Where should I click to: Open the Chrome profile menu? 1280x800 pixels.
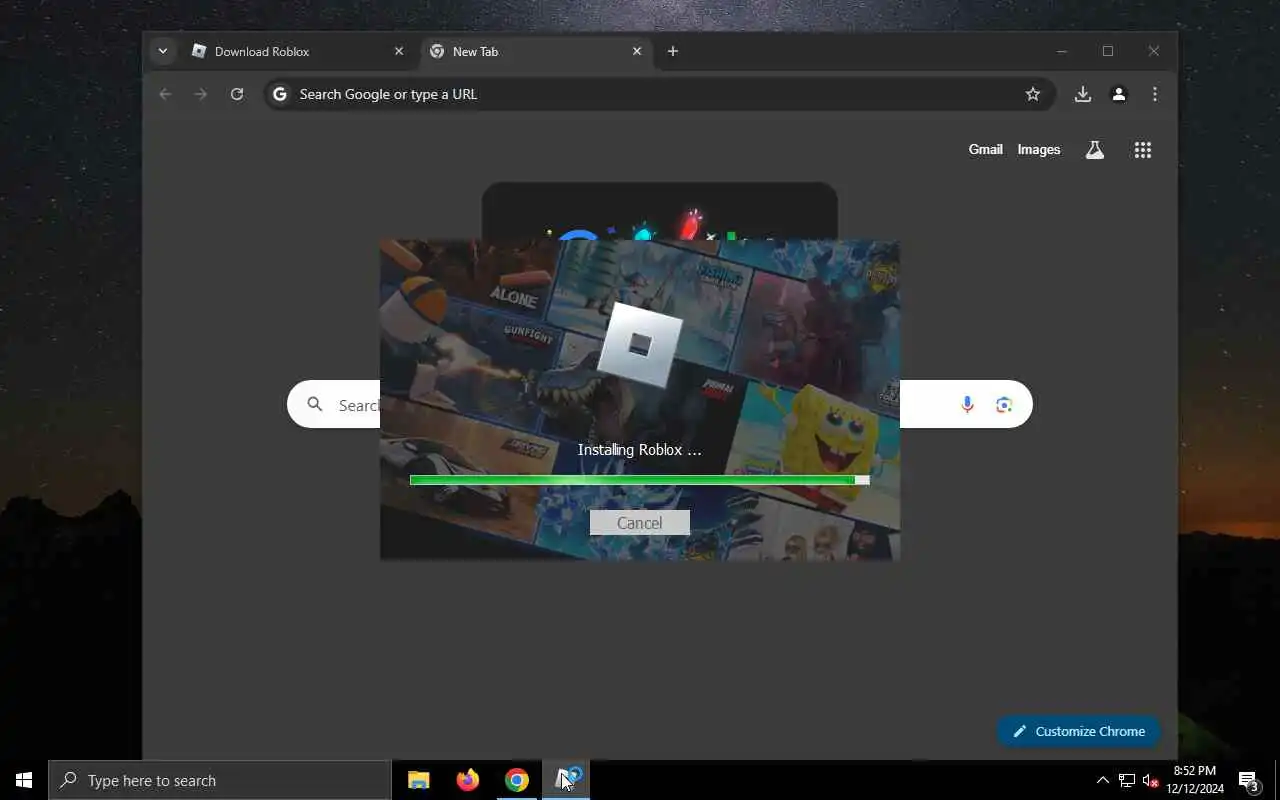click(1119, 94)
